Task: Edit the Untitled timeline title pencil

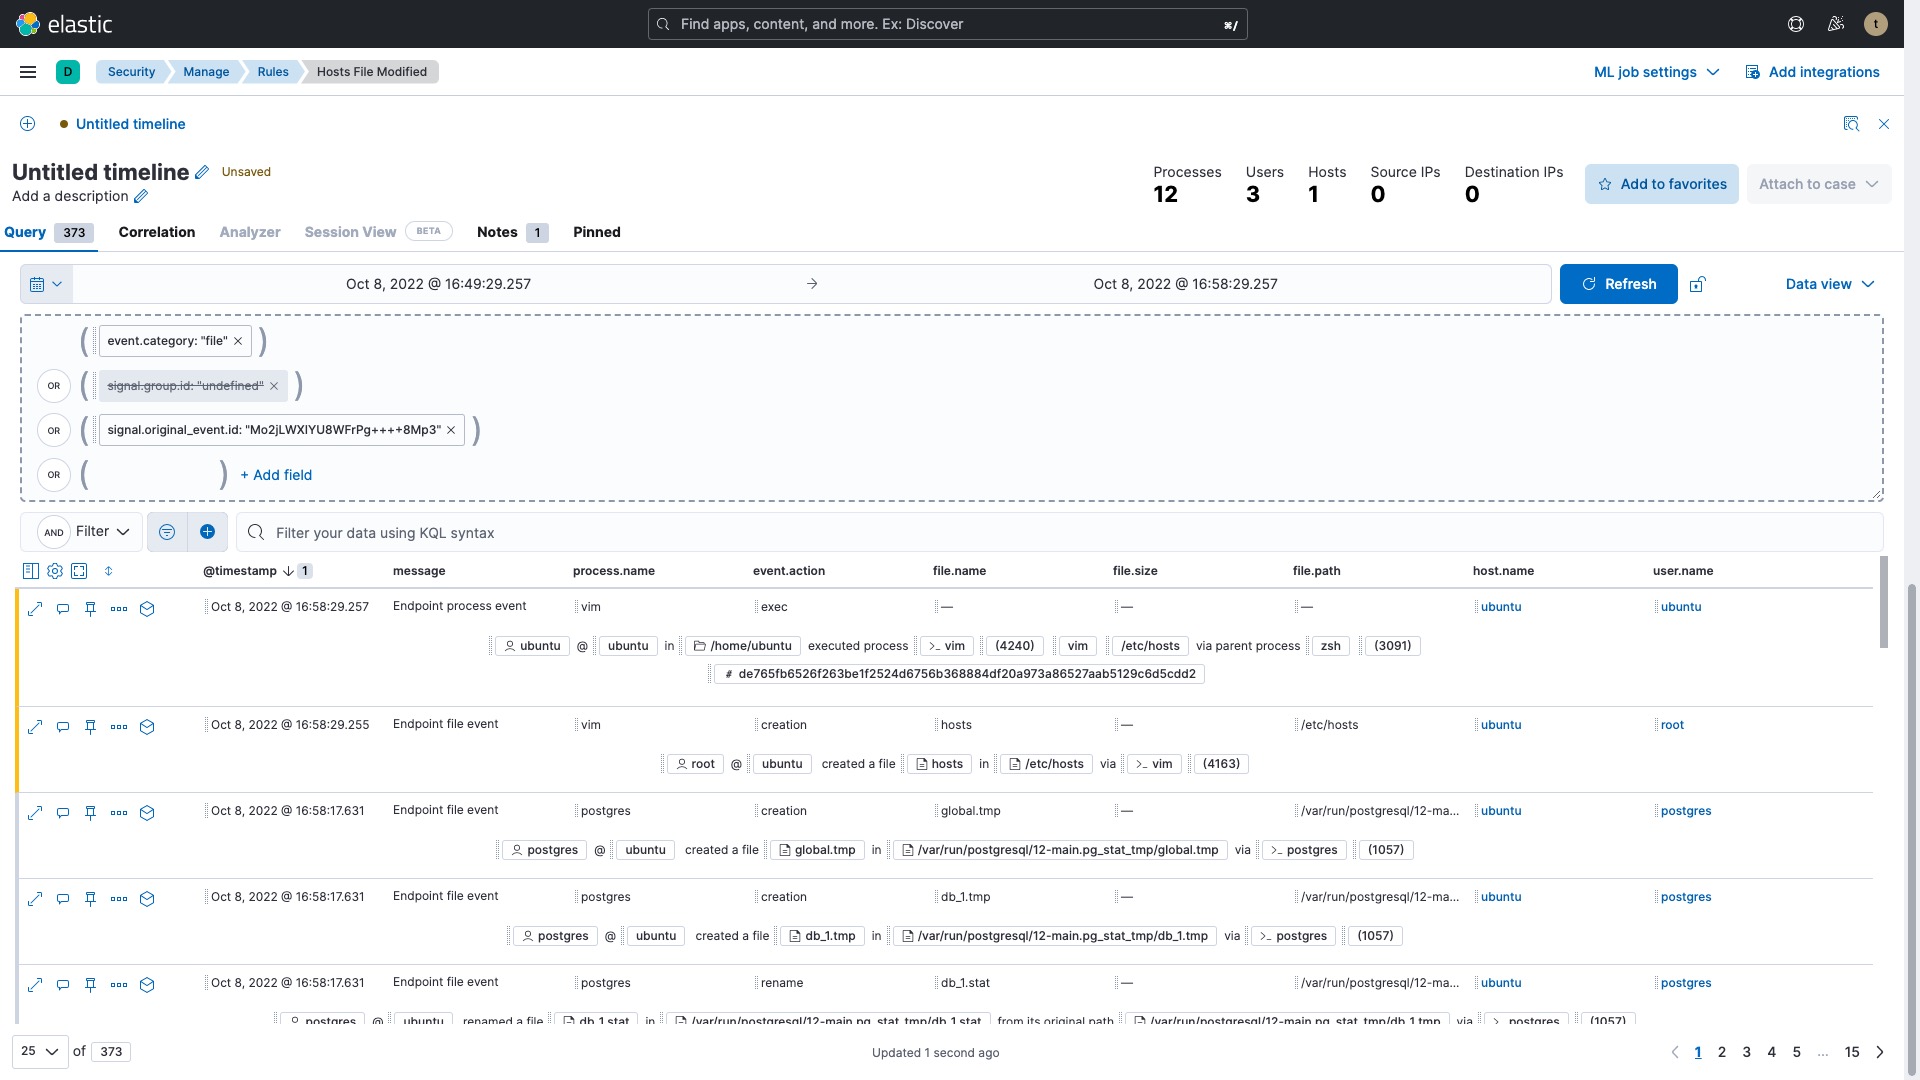Action: click(x=202, y=172)
